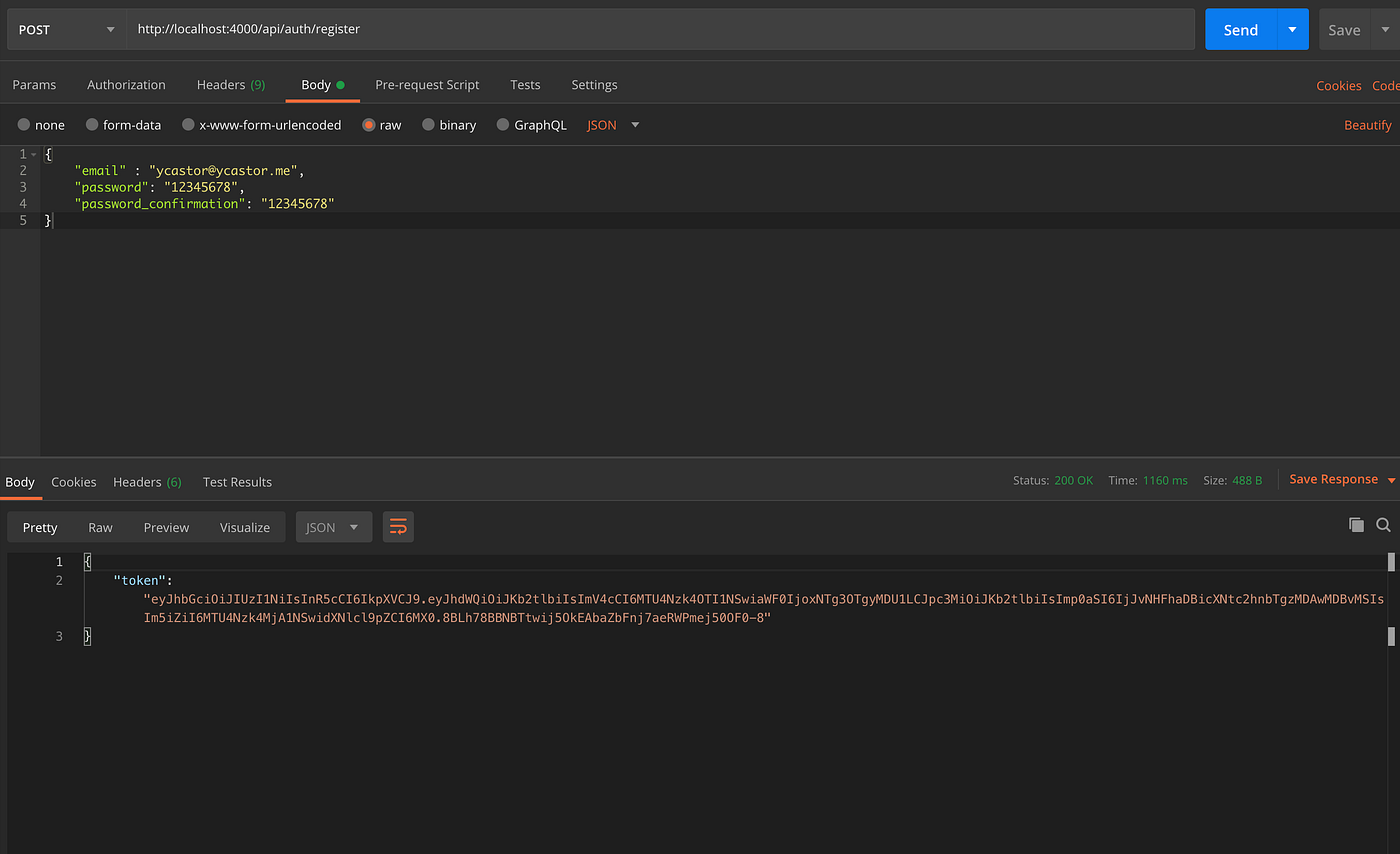
Task: View the Pre-request Script tab
Action: click(x=427, y=85)
